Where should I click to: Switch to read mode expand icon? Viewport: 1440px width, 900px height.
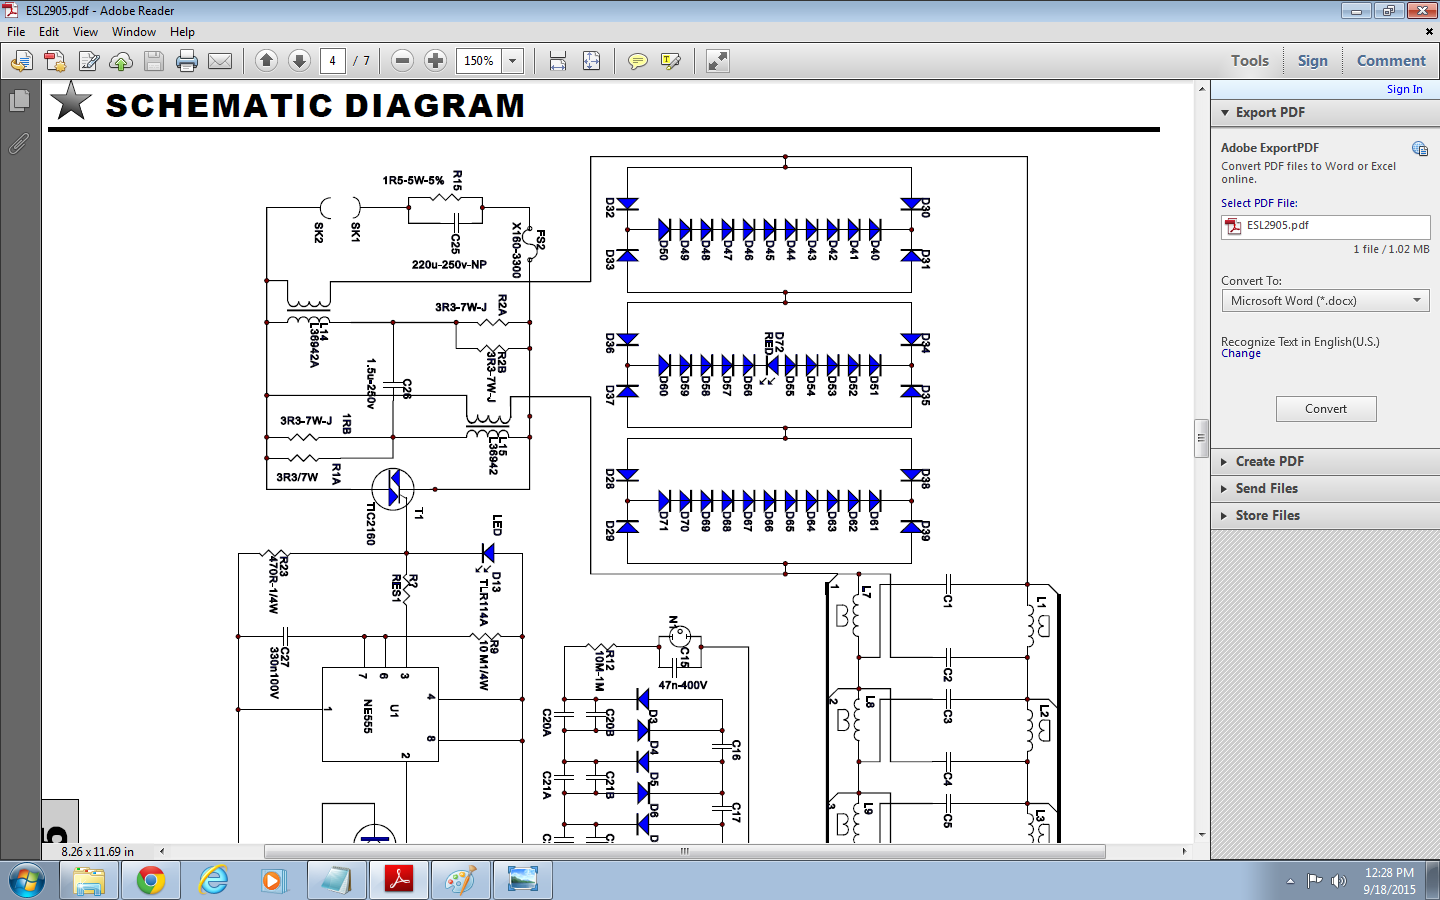click(717, 61)
